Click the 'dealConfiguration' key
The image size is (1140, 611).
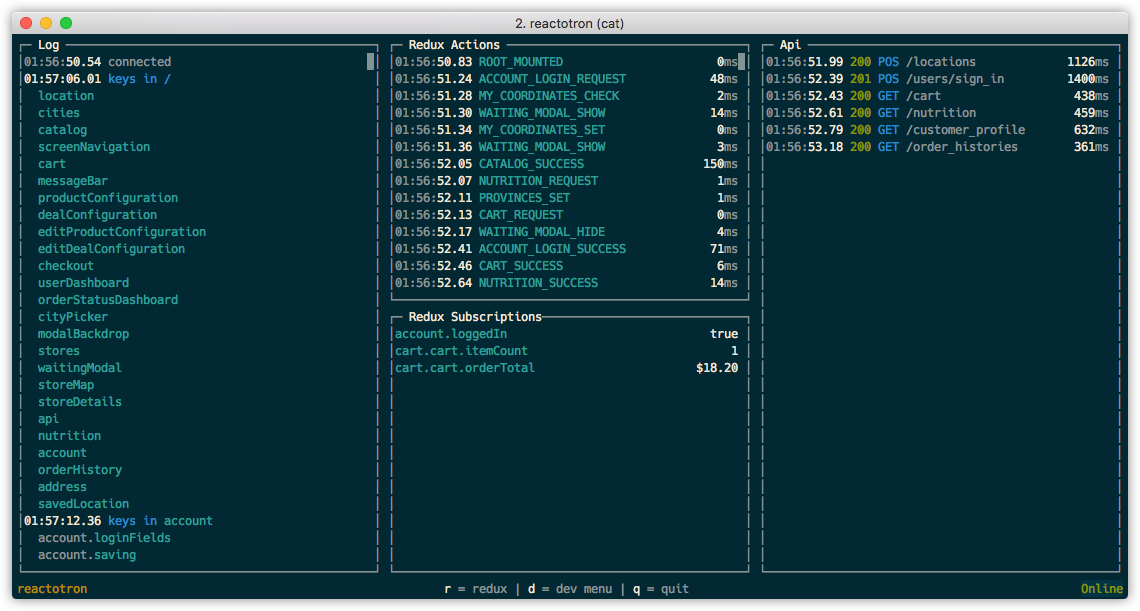tap(97, 215)
